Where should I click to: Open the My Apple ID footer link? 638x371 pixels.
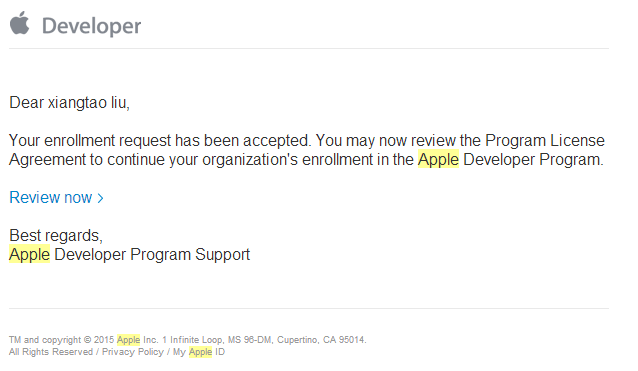(x=199, y=352)
